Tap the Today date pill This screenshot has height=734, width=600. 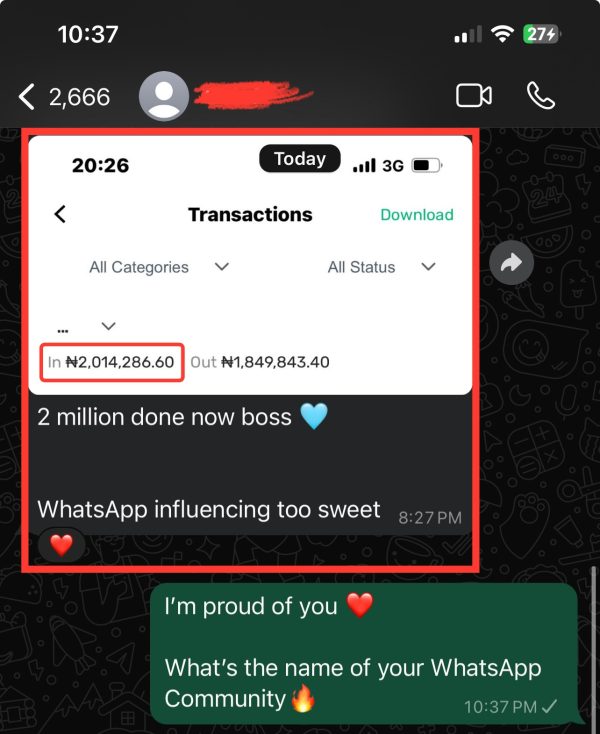(300, 159)
